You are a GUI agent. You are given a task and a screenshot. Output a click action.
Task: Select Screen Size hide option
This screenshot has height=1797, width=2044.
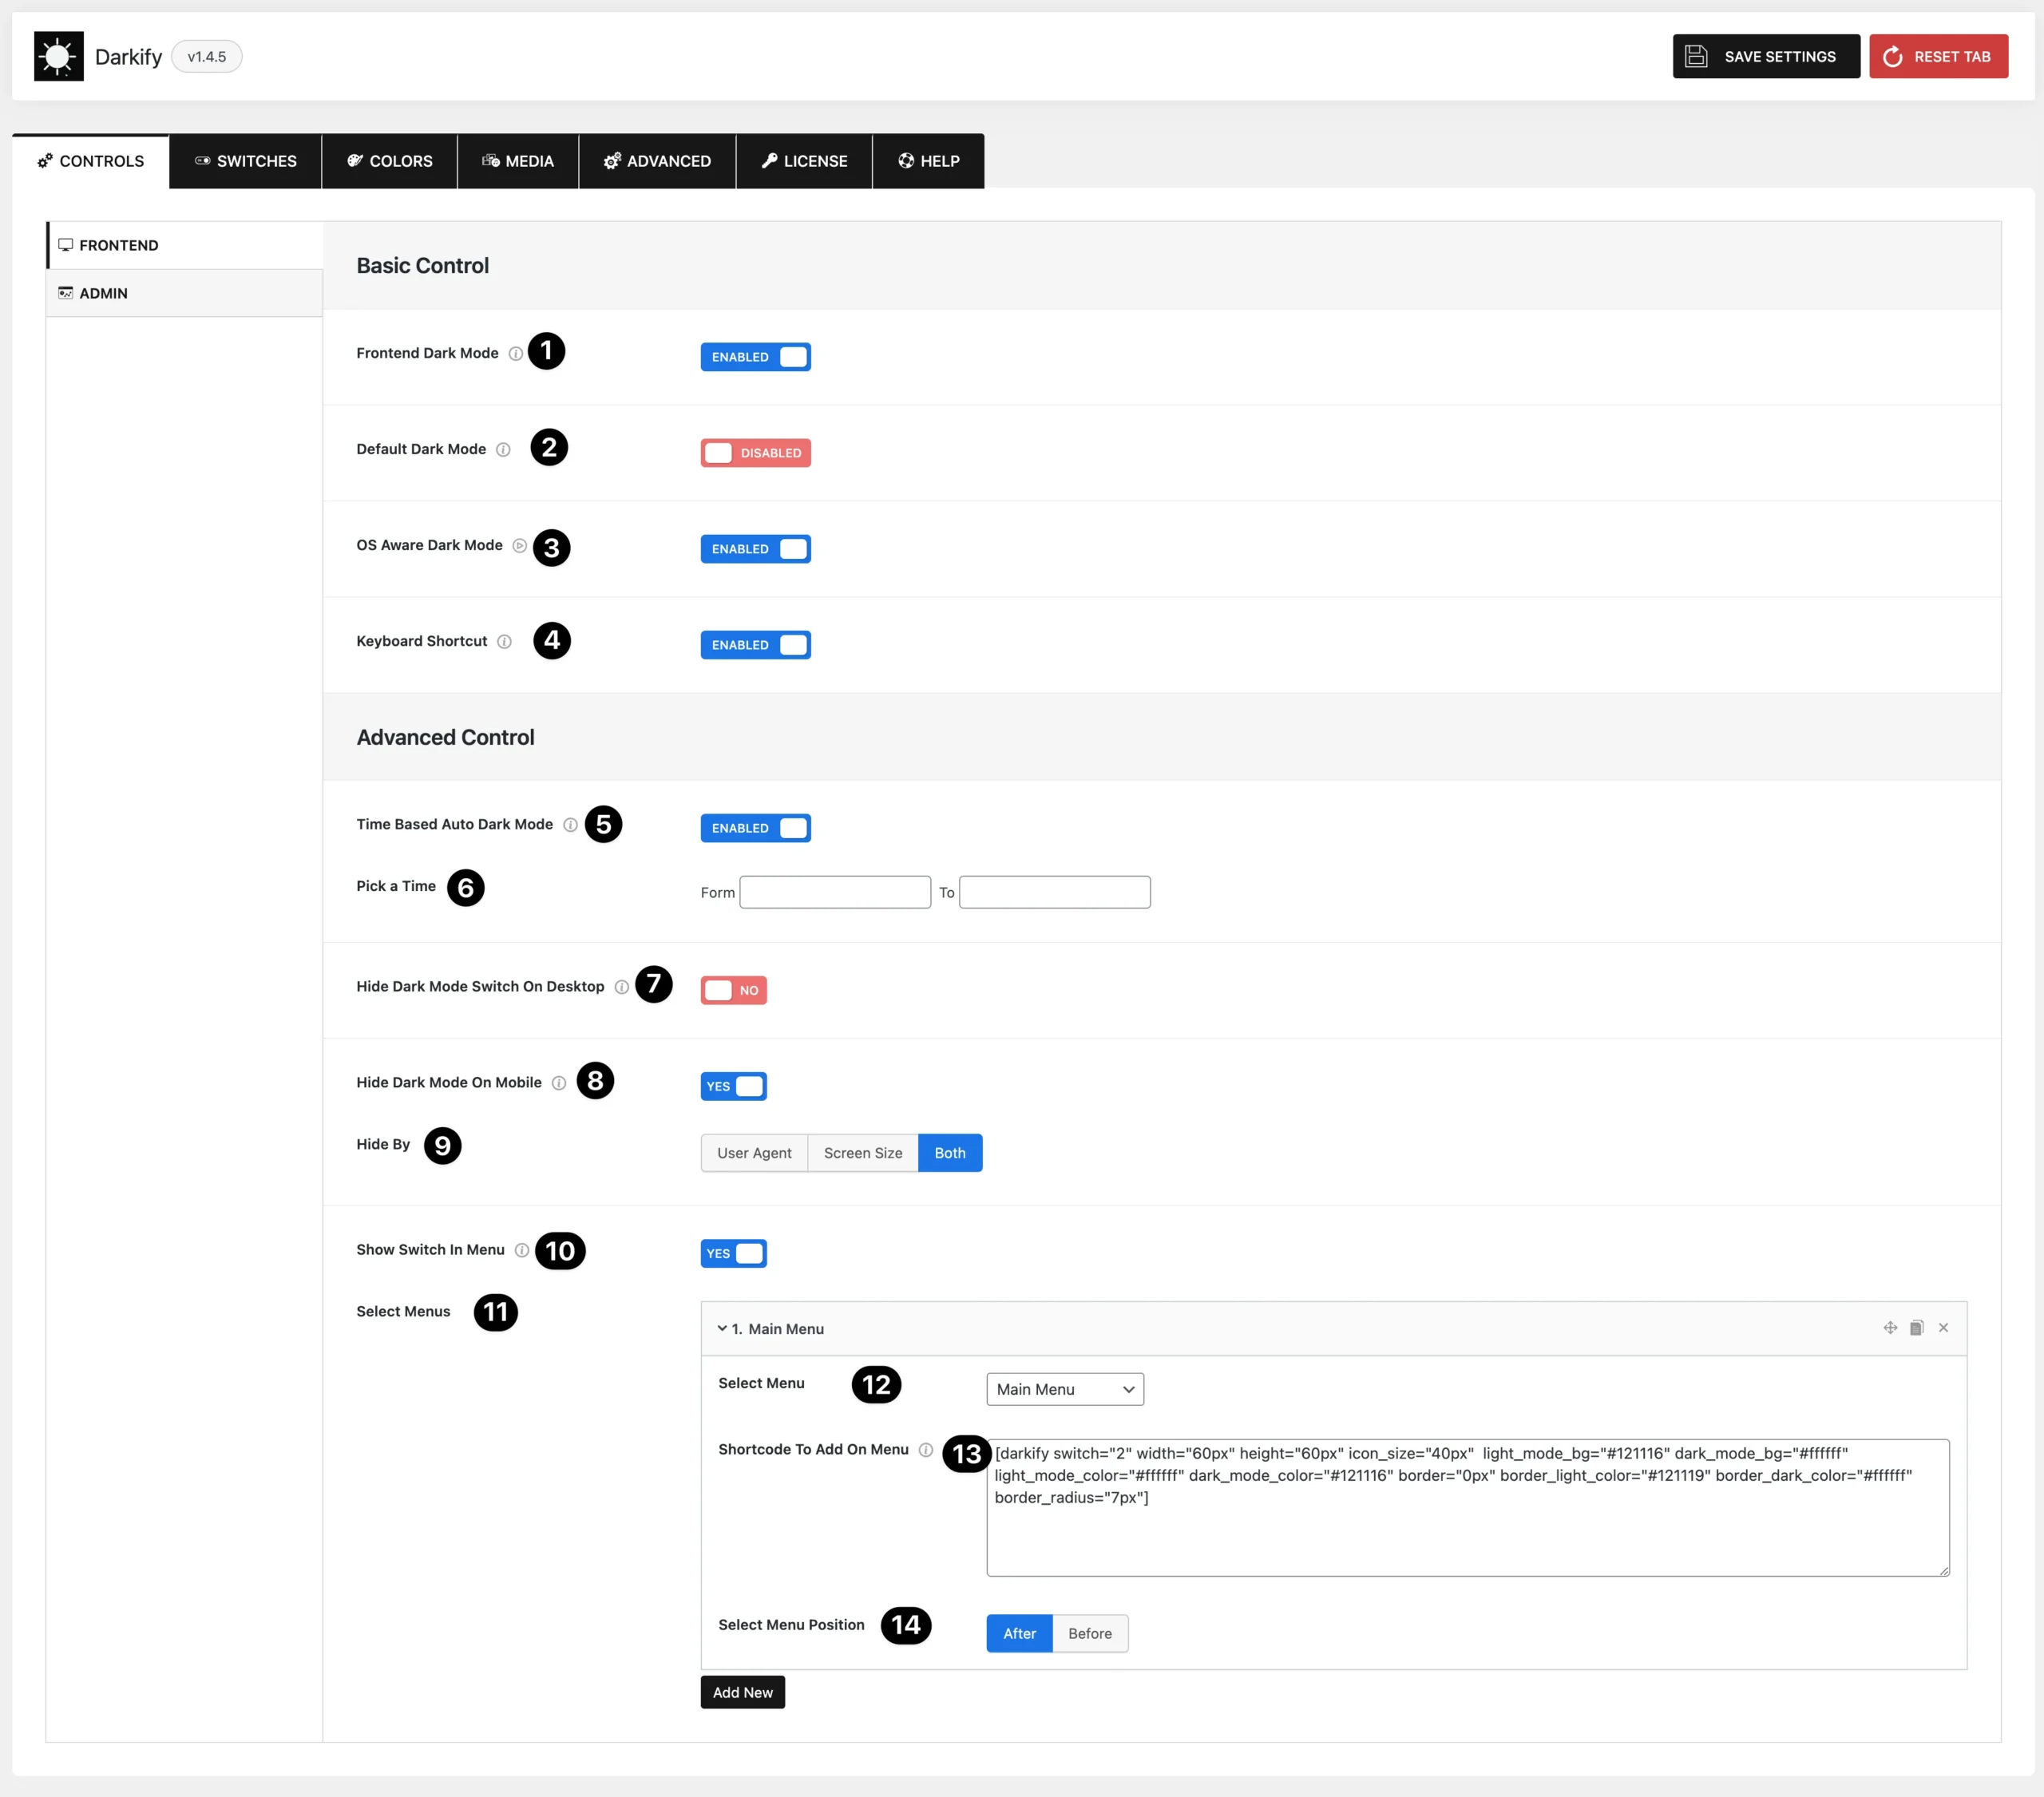coord(863,1153)
